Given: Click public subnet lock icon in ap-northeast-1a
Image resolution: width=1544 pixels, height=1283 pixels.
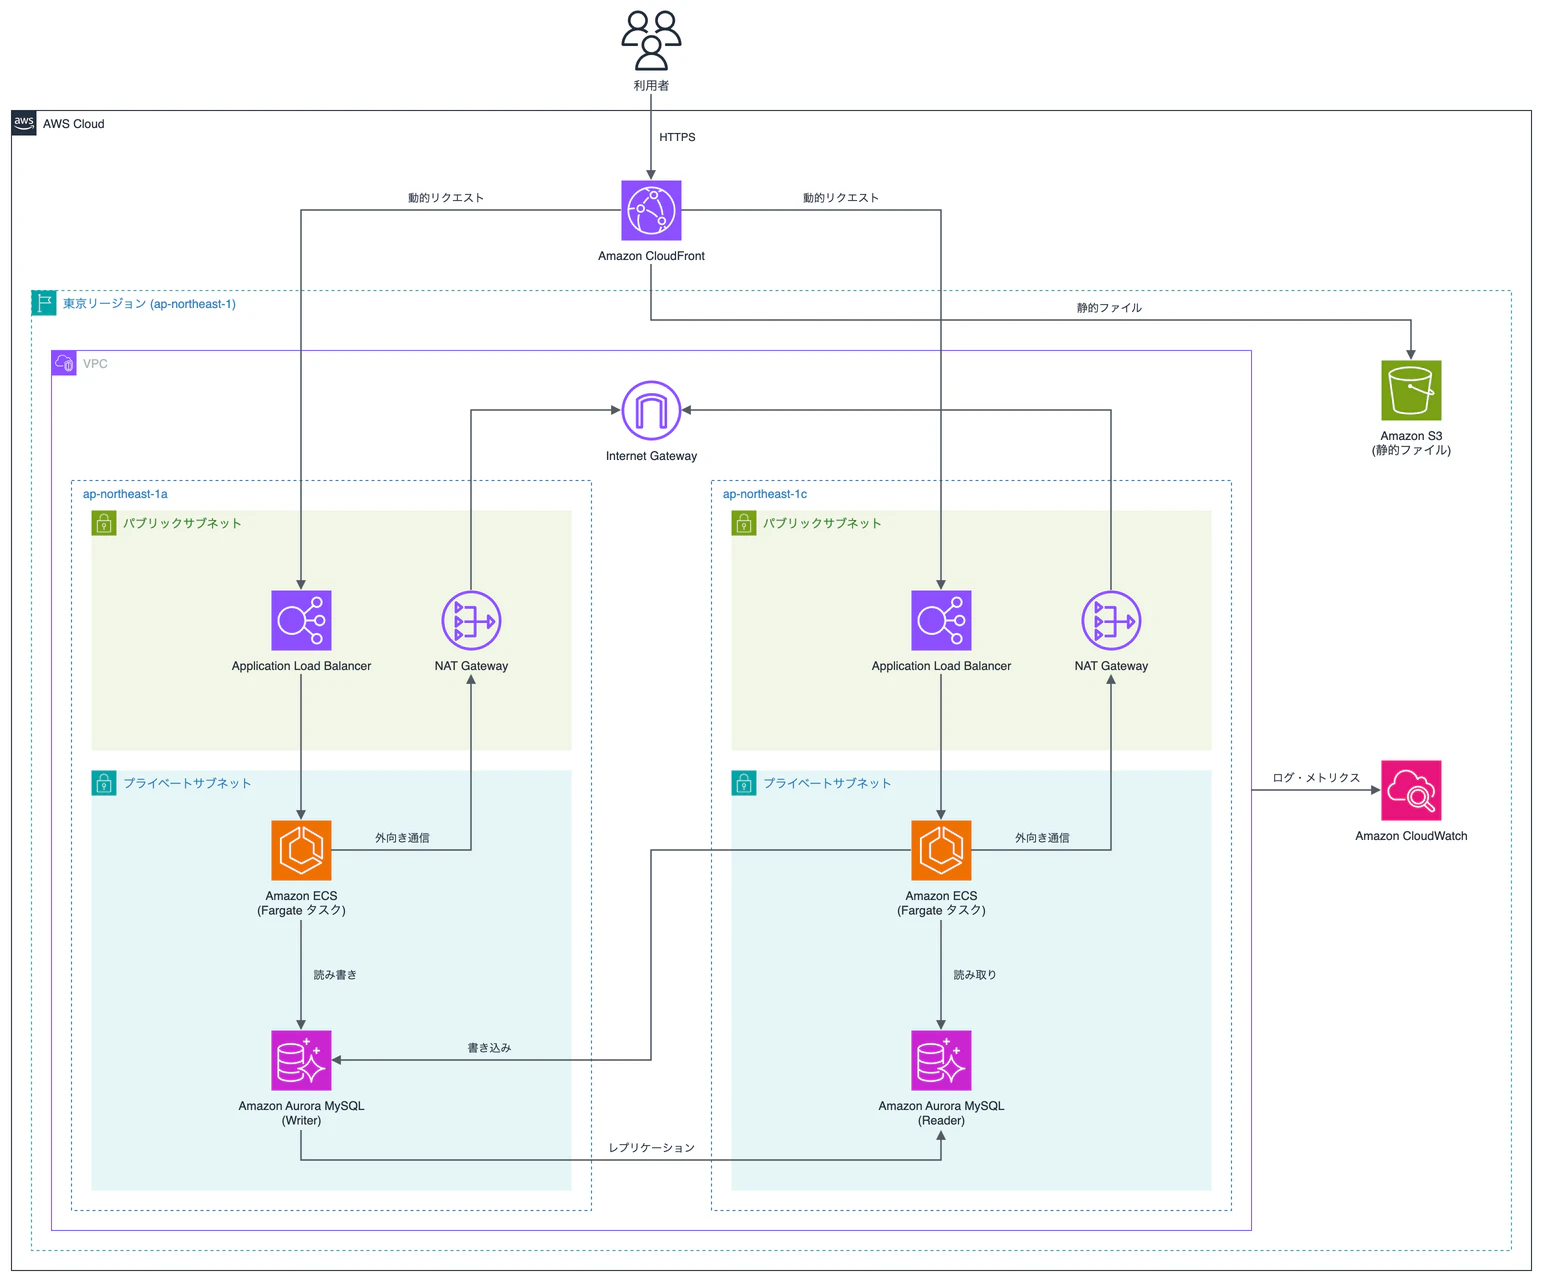Looking at the screenshot, I should click(104, 523).
